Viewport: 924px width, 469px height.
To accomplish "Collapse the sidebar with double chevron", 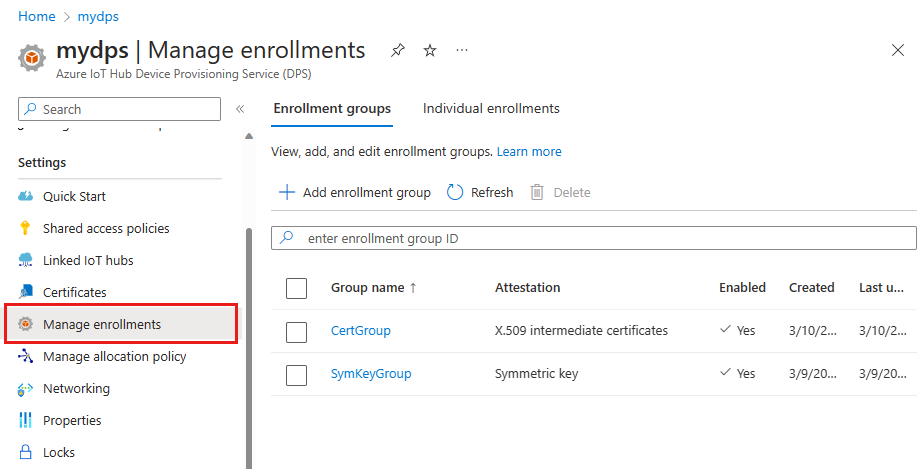I will click(240, 109).
